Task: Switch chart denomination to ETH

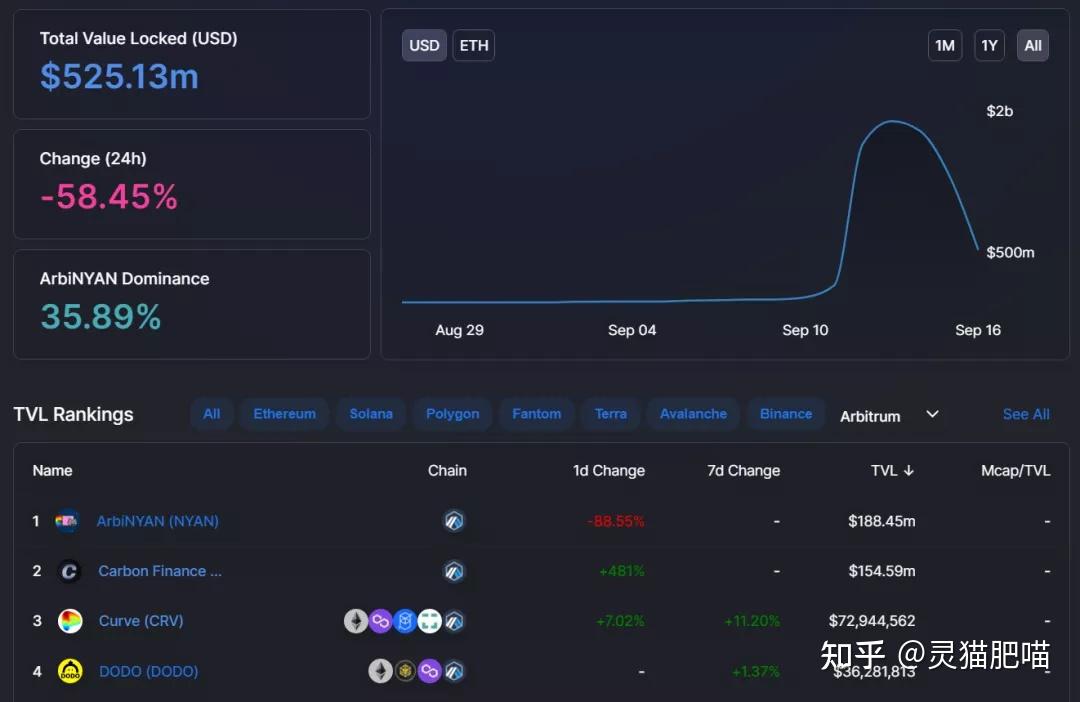Action: pyautogui.click(x=474, y=45)
